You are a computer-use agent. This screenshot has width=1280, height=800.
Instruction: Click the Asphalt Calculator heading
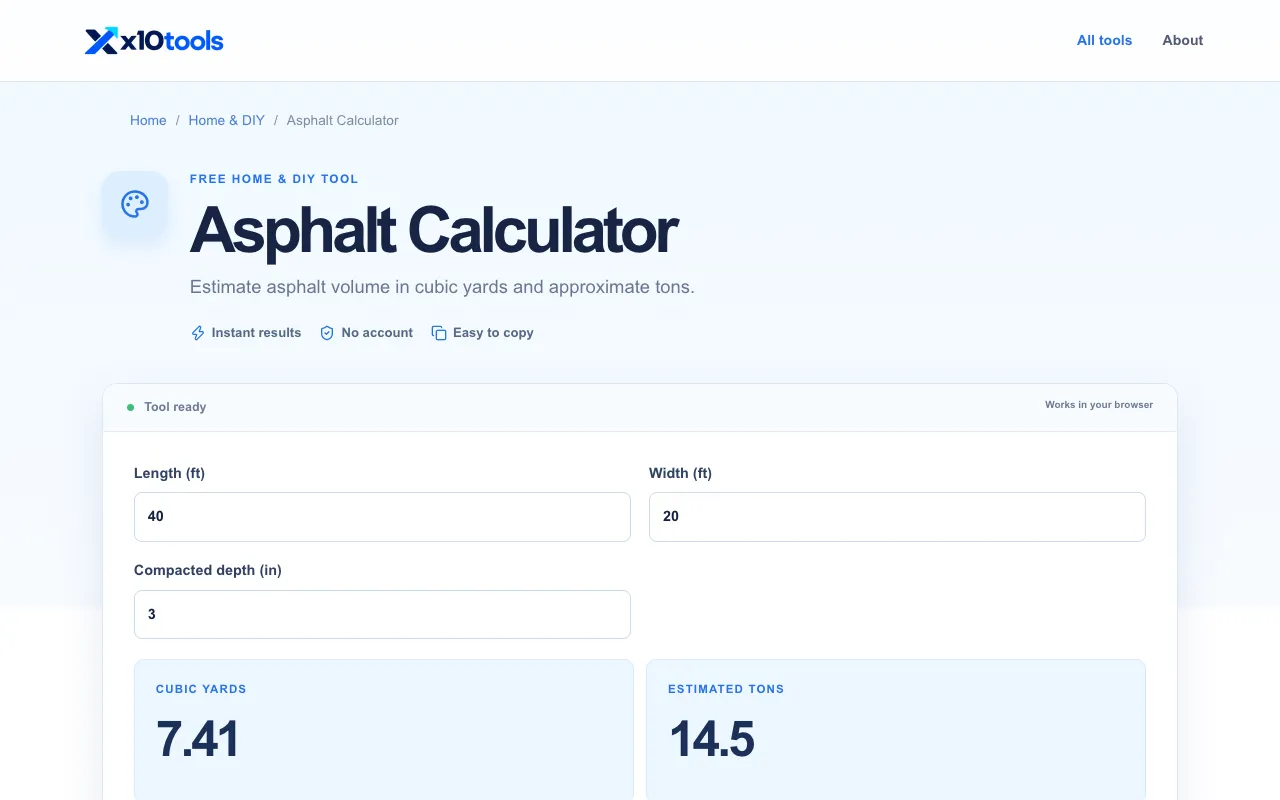pos(434,230)
